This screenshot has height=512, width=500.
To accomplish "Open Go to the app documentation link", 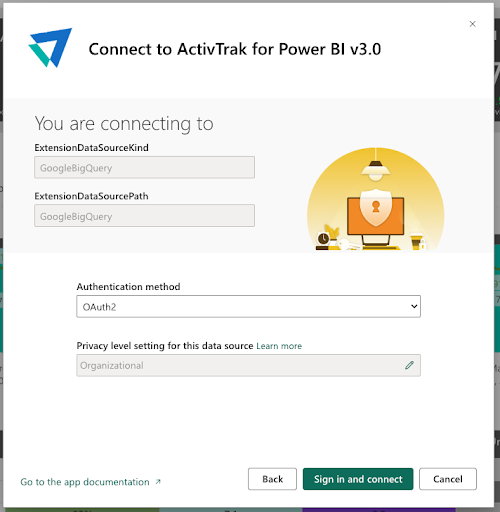I will point(85,482).
